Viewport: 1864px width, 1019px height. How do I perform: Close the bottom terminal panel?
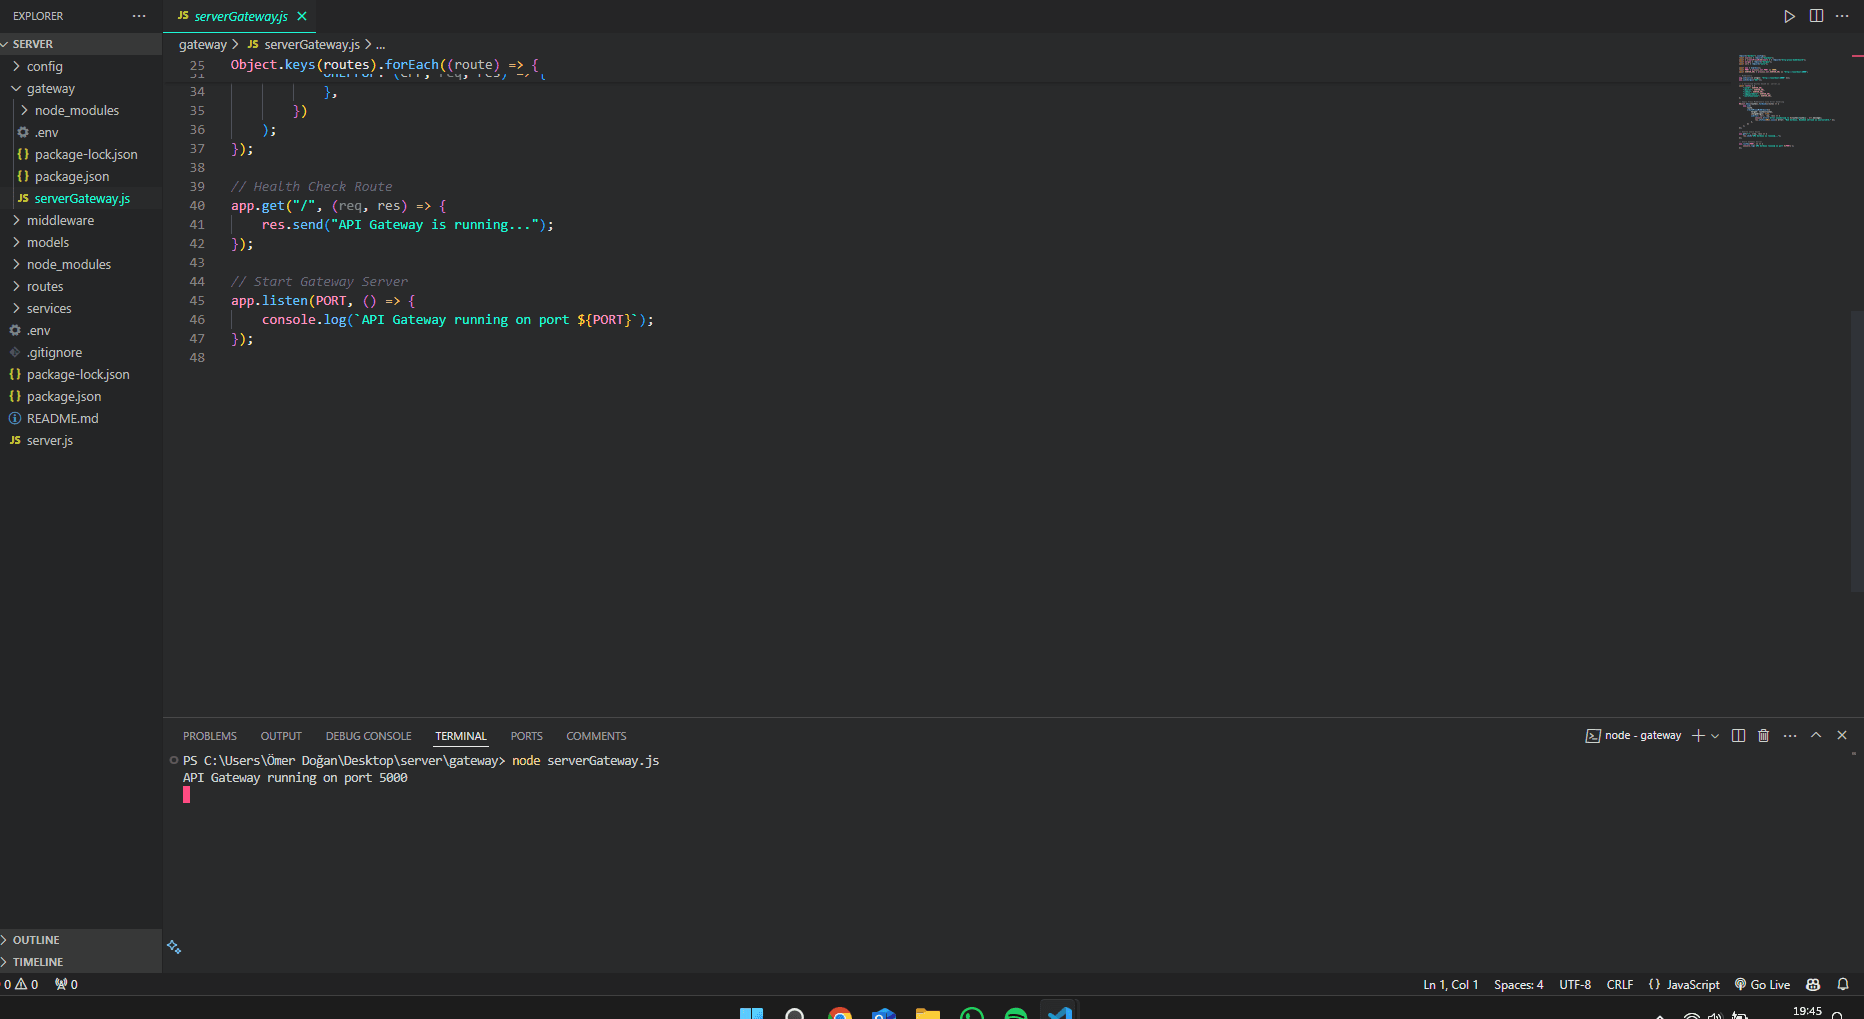pyautogui.click(x=1842, y=736)
